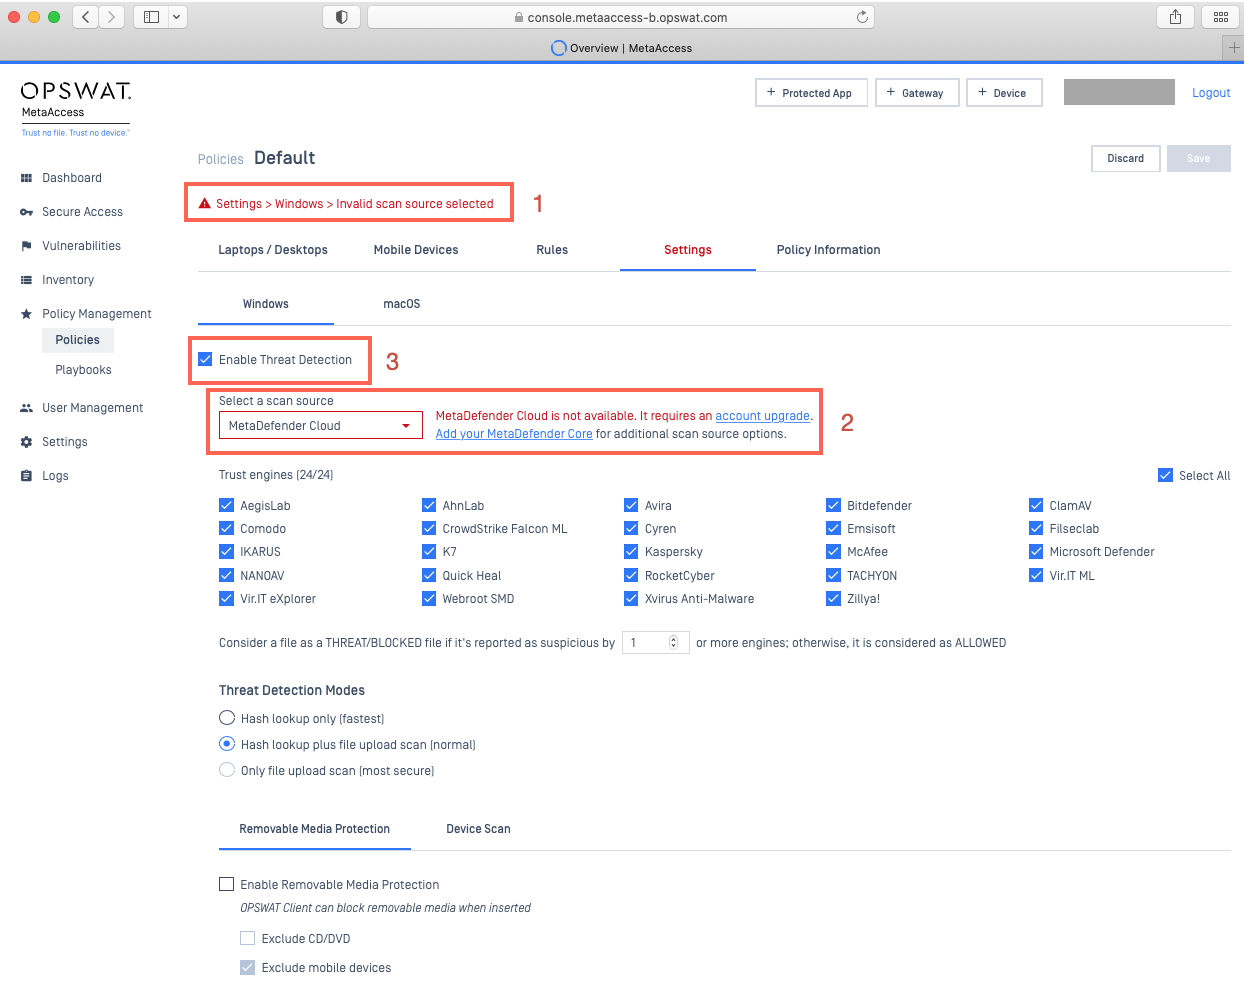Click the red warning triangle icon
The image size is (1245, 996).
205,203
